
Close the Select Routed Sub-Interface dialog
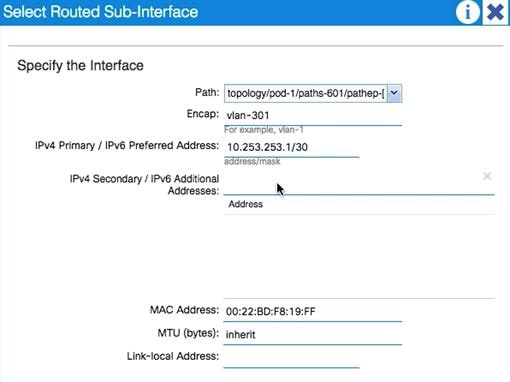coord(495,12)
